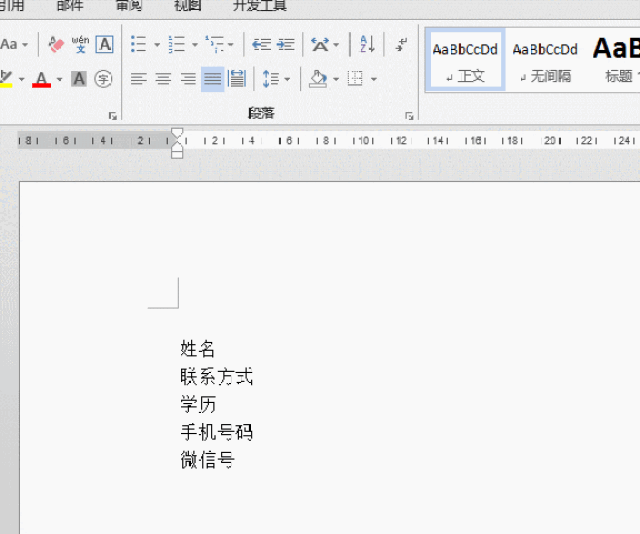Toggle show/hide paragraph marks
640x534 pixels.
click(400, 44)
